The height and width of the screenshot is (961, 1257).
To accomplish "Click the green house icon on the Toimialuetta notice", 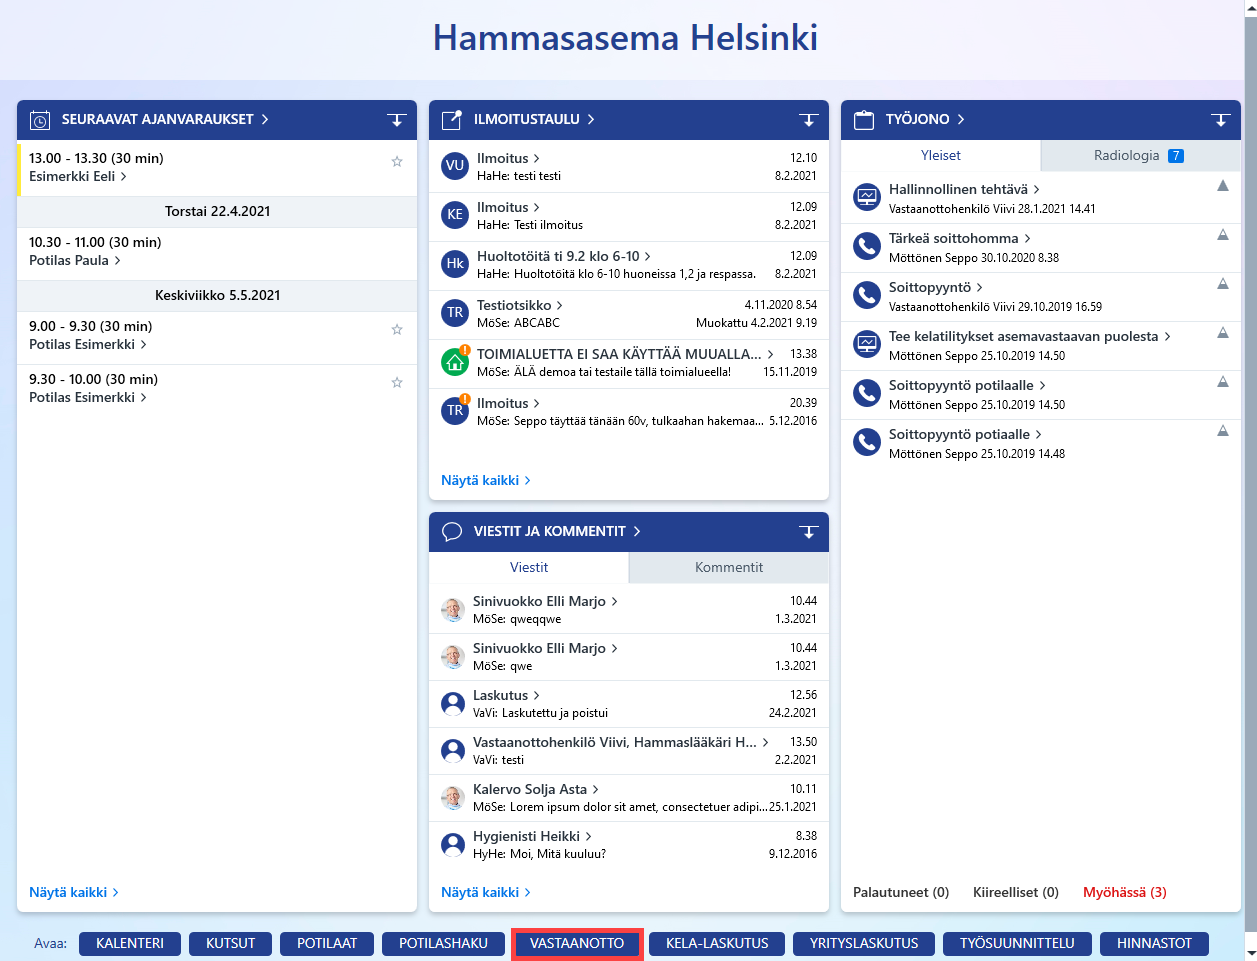I will (x=455, y=362).
